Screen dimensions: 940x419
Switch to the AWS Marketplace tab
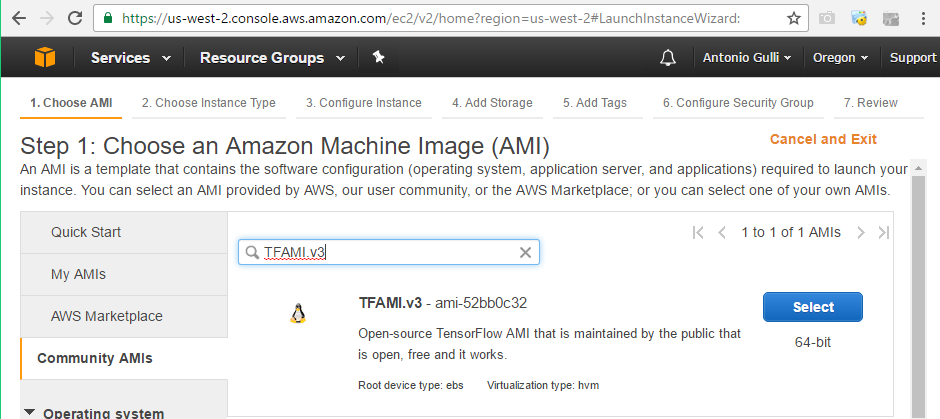[106, 316]
